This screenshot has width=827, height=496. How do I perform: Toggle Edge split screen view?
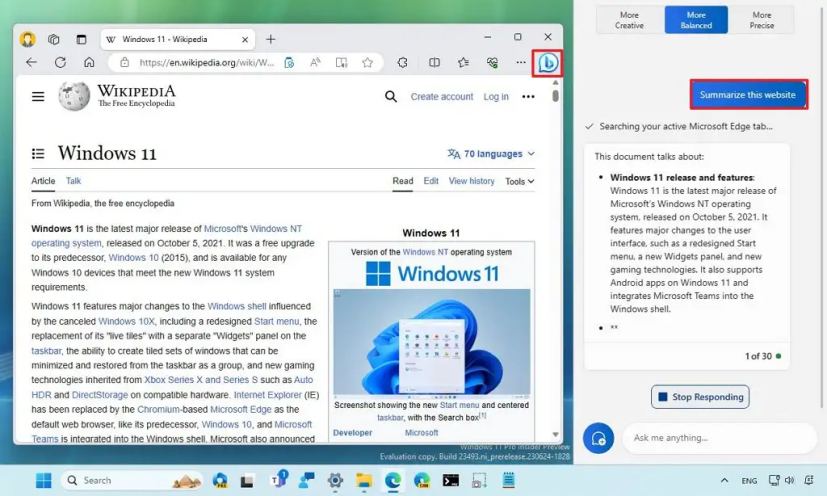pos(434,62)
